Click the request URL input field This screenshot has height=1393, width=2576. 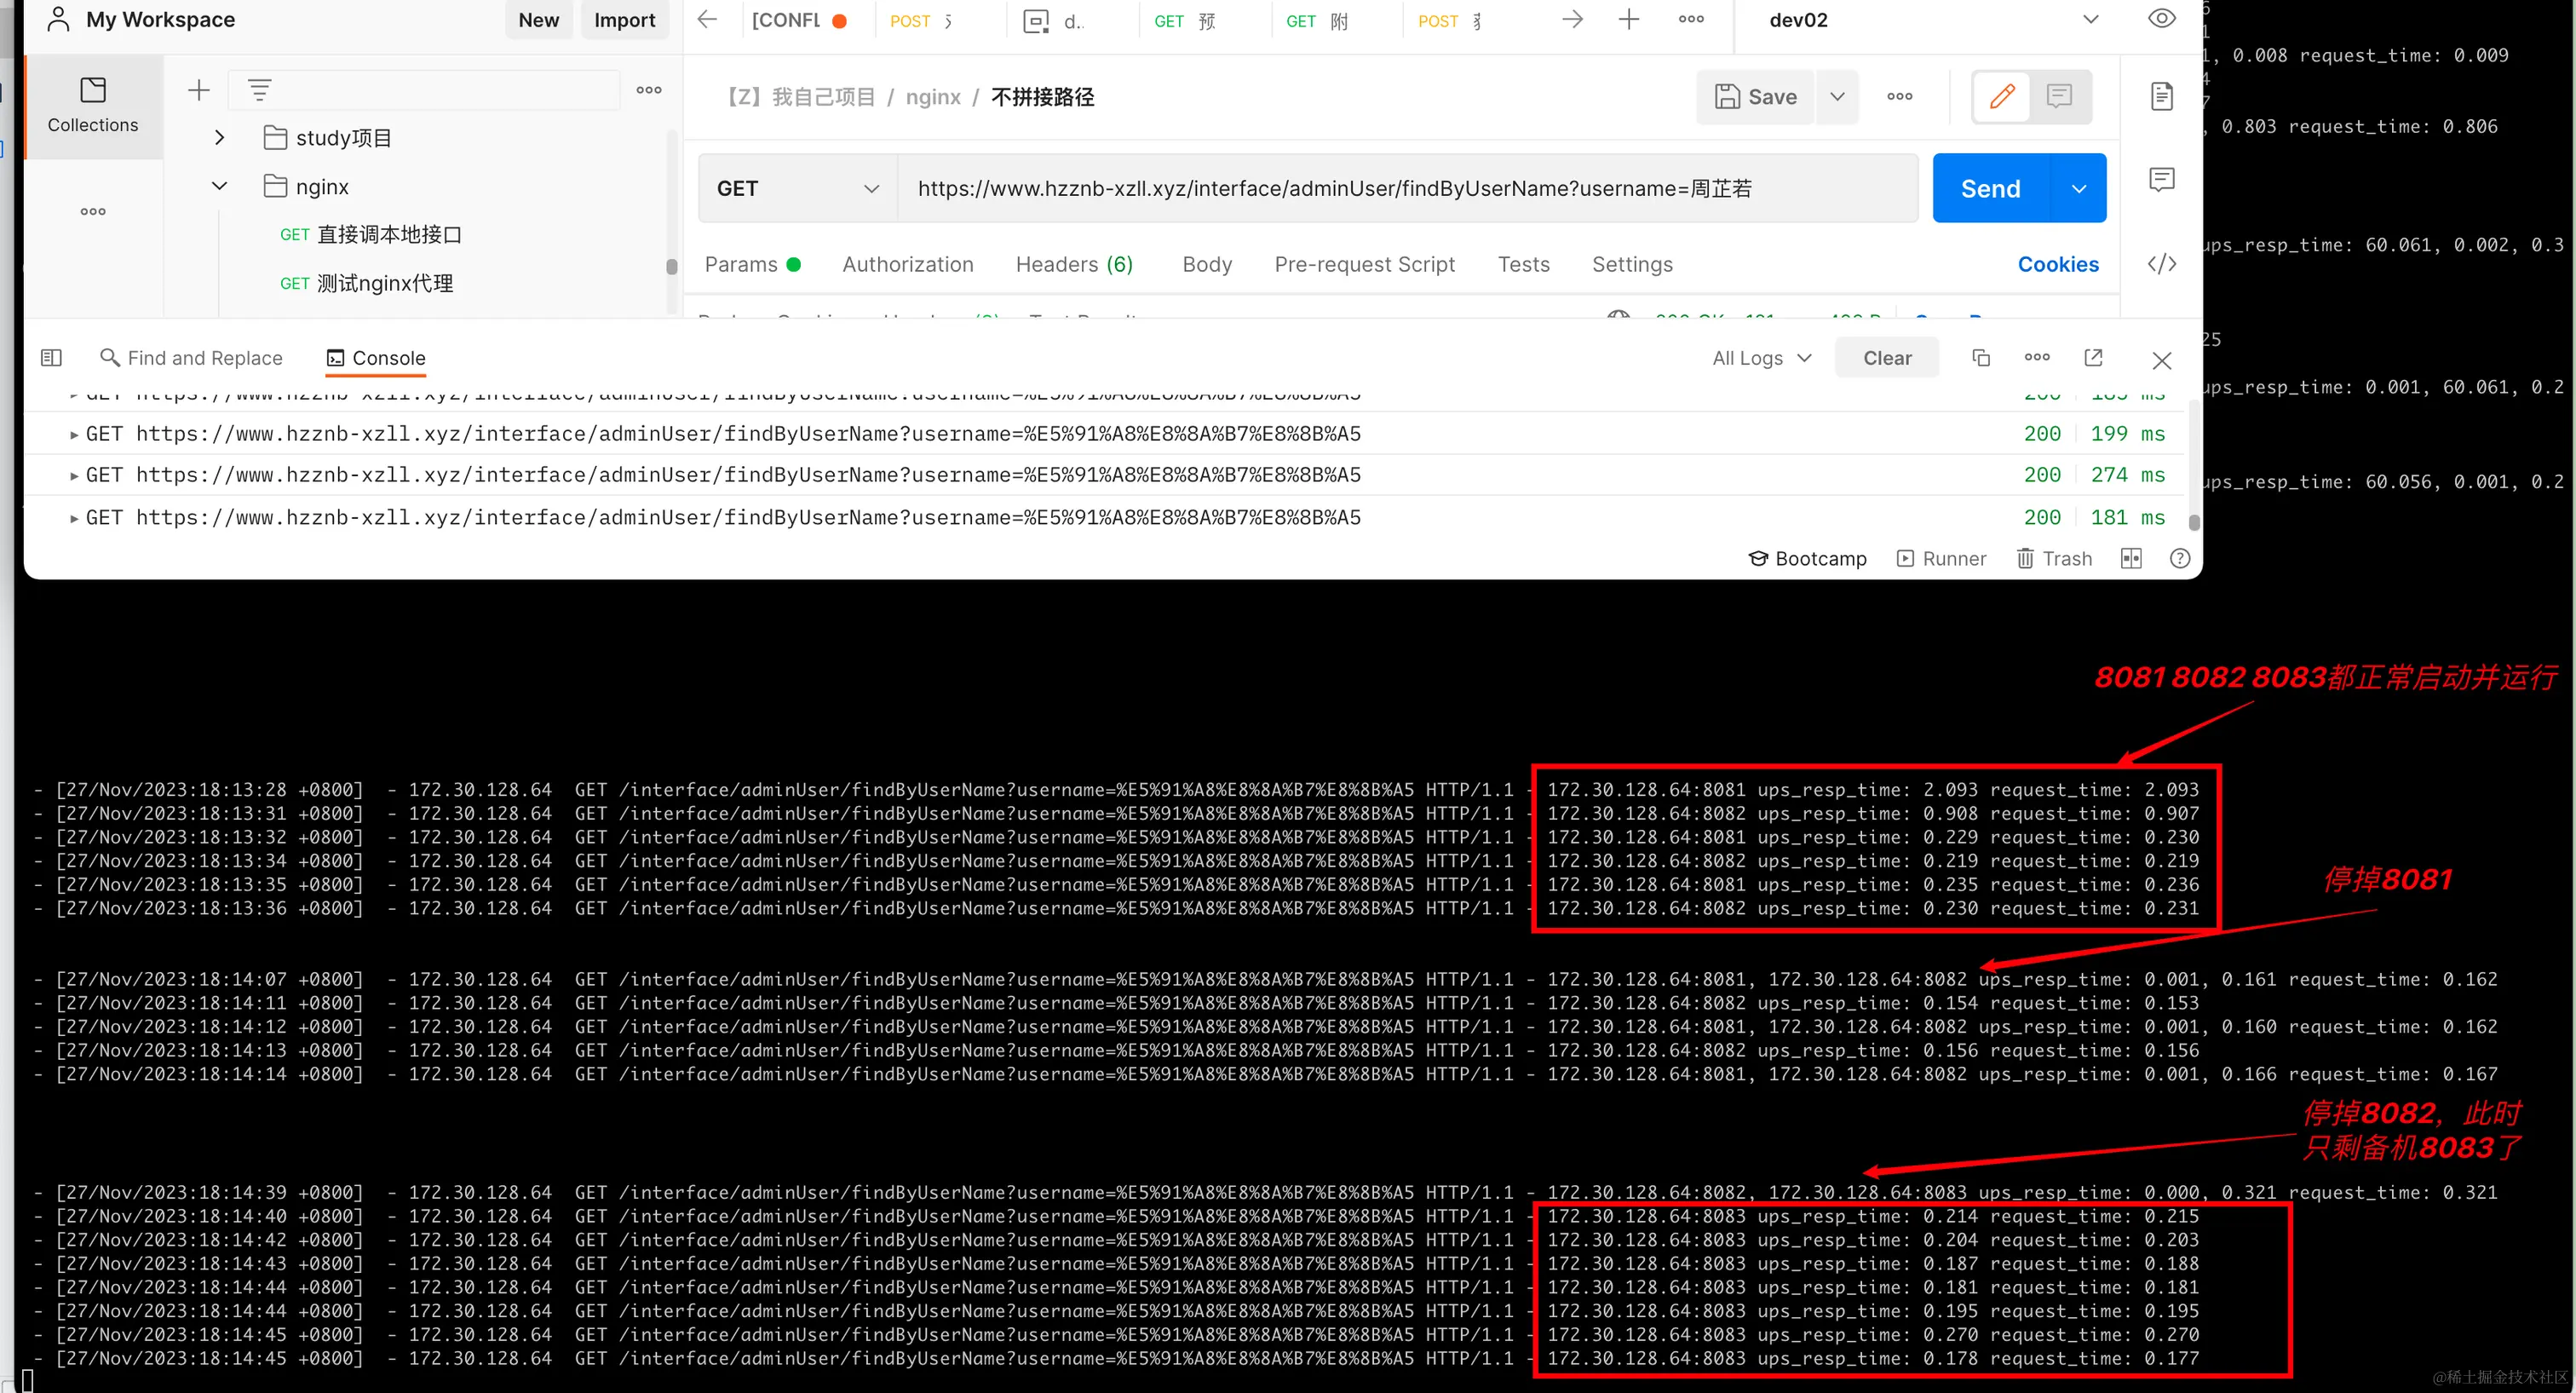pos(1407,188)
